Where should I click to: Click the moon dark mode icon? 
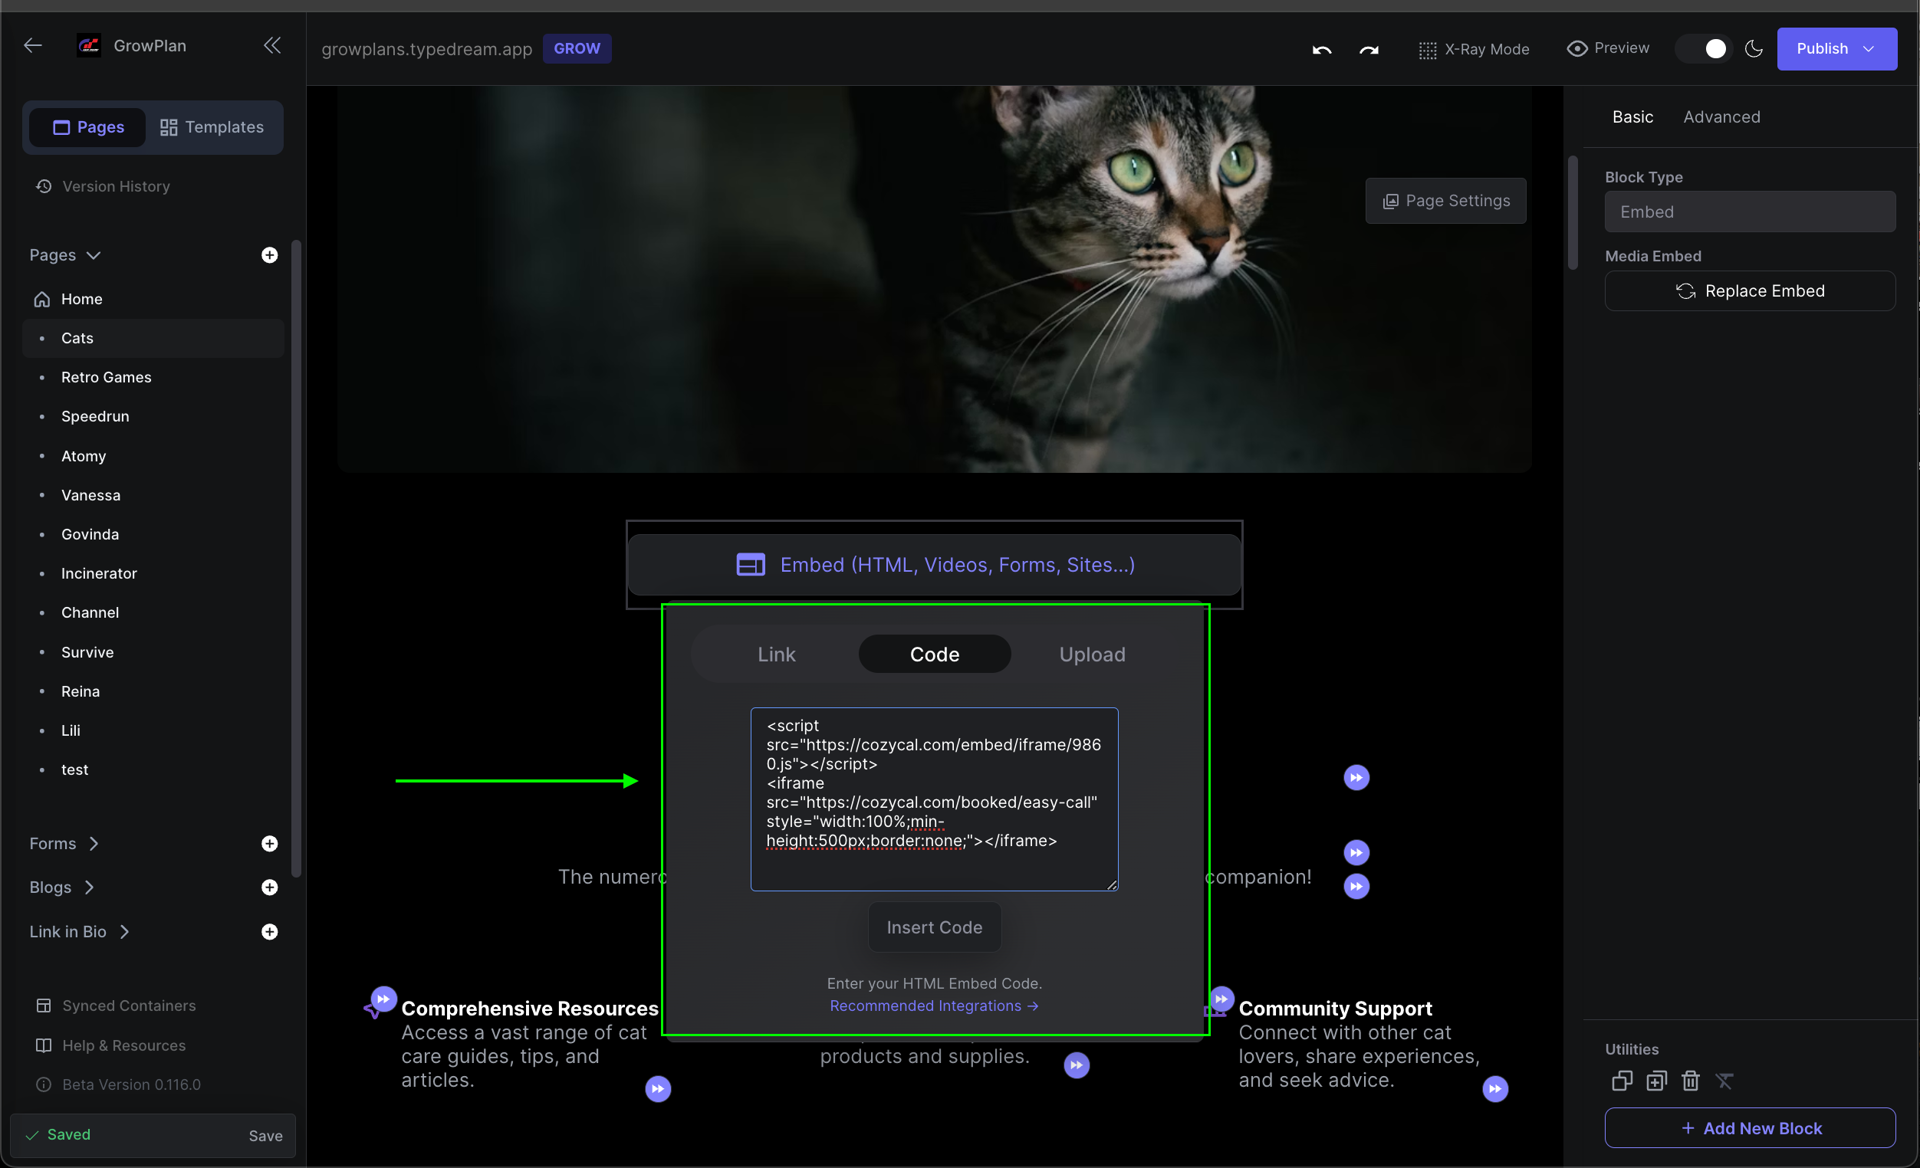[1754, 48]
